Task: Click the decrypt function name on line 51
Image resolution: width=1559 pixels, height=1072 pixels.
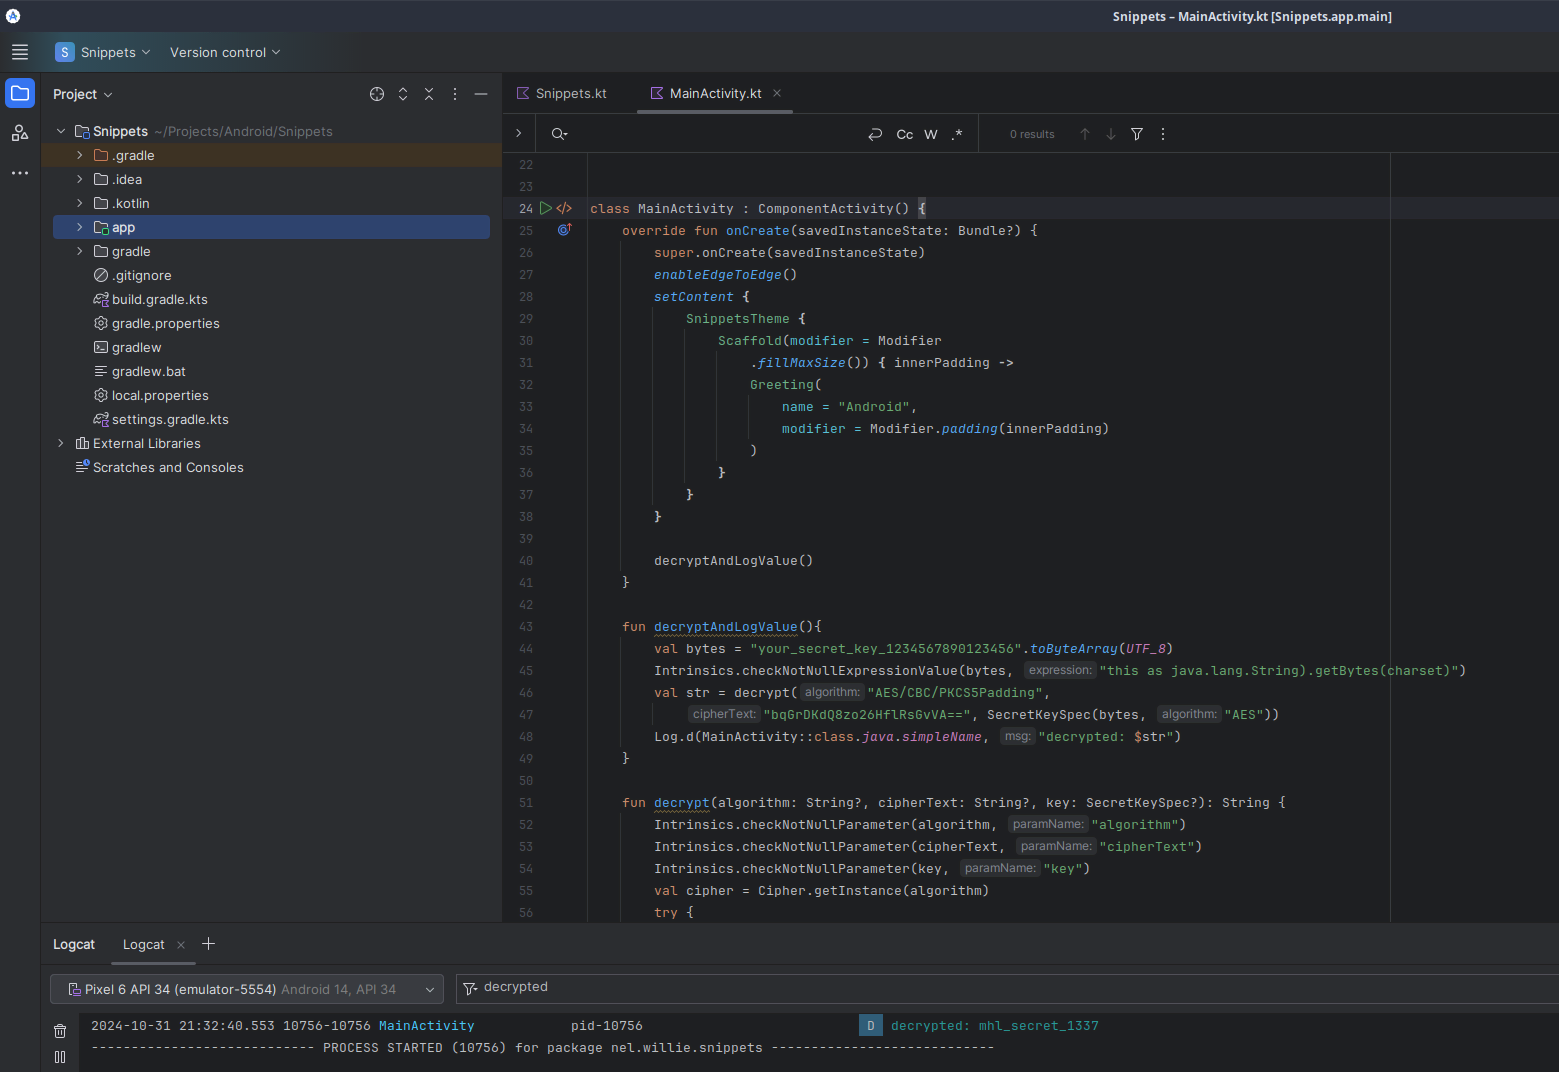Action: 682,803
